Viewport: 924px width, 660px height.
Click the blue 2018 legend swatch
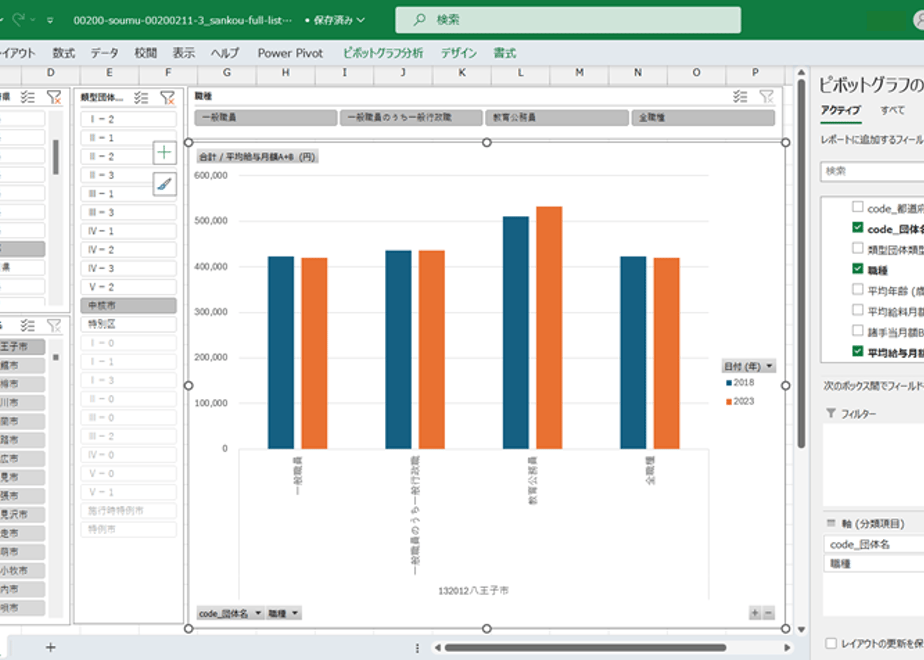click(729, 382)
